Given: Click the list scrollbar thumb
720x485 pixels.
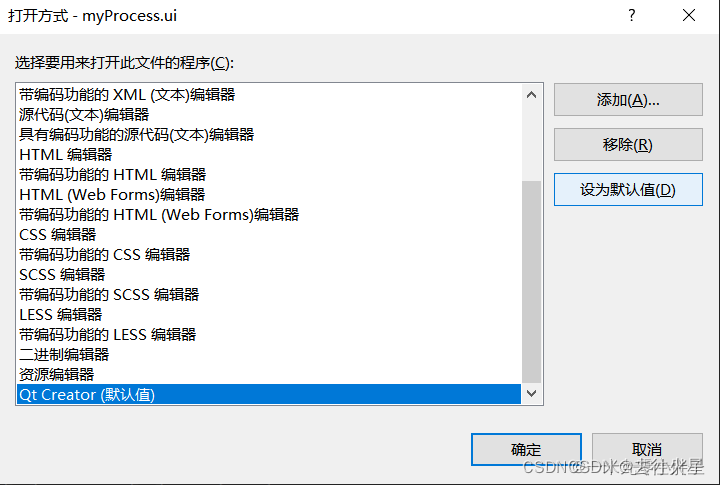Looking at the screenshot, I should tap(532, 282).
